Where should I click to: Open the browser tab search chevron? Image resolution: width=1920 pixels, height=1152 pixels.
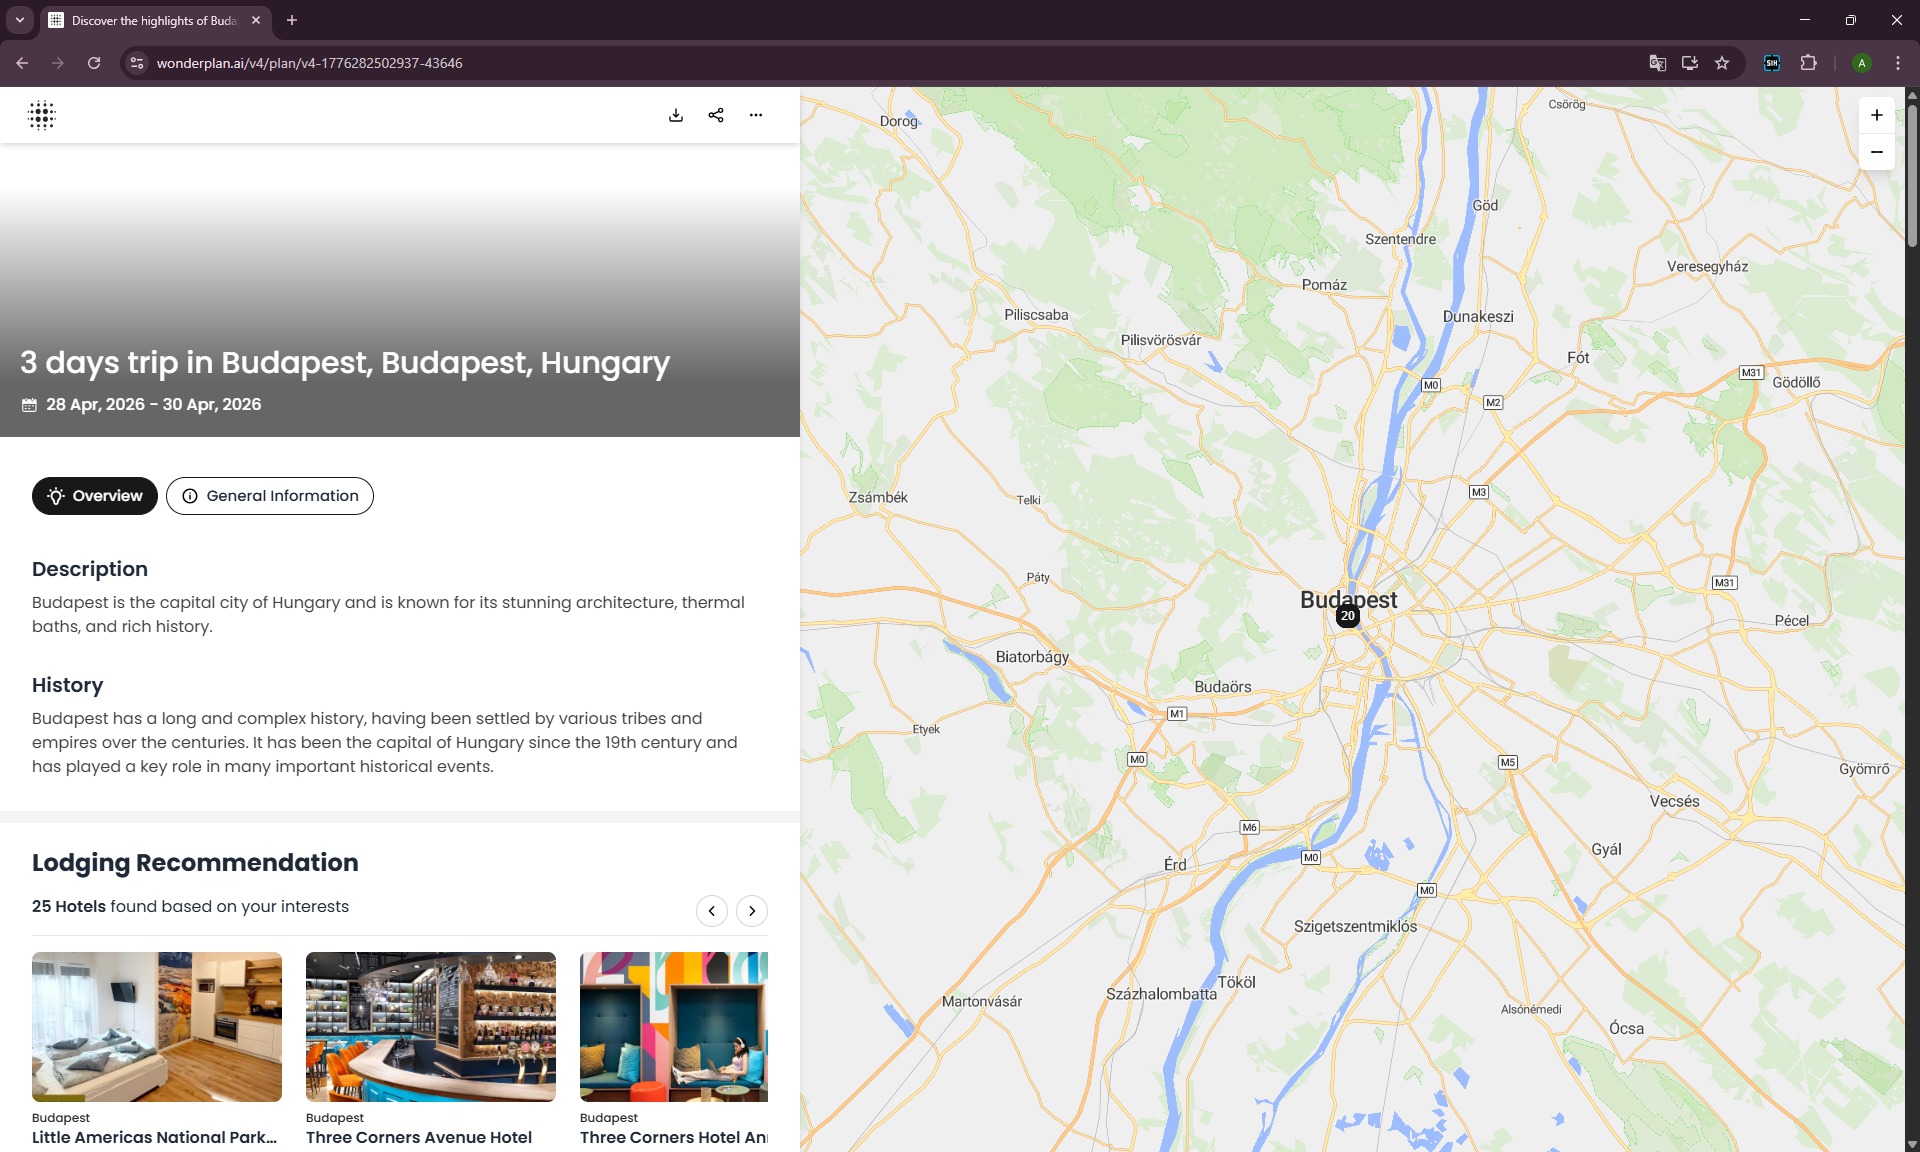tap(19, 20)
